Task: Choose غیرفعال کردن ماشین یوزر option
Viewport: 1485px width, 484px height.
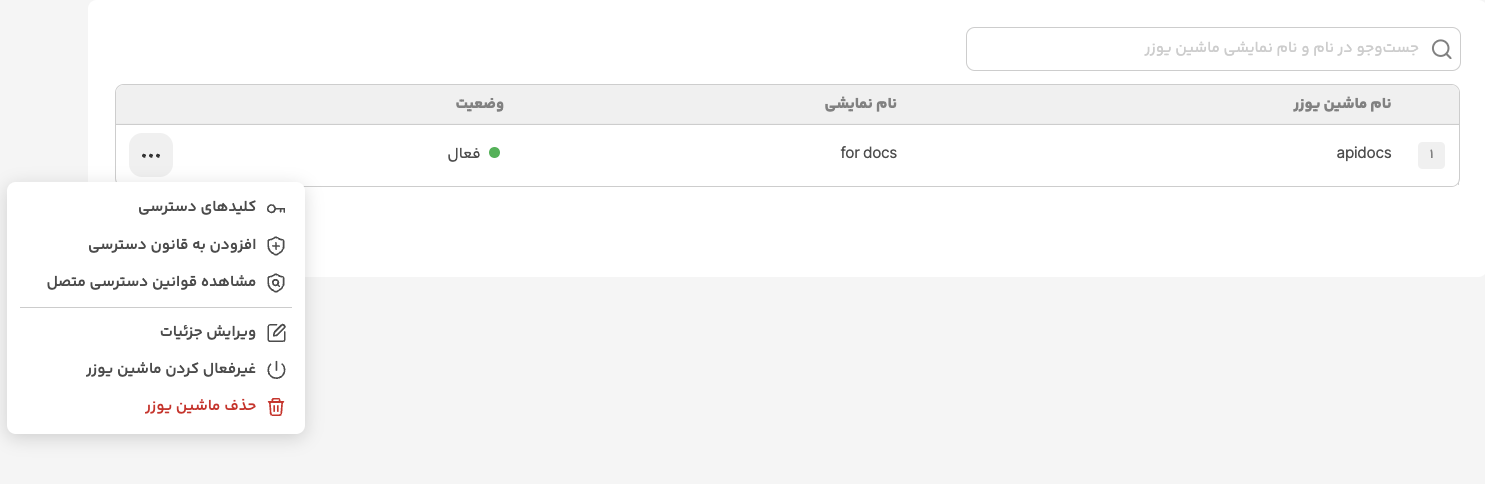Action: click(x=171, y=370)
